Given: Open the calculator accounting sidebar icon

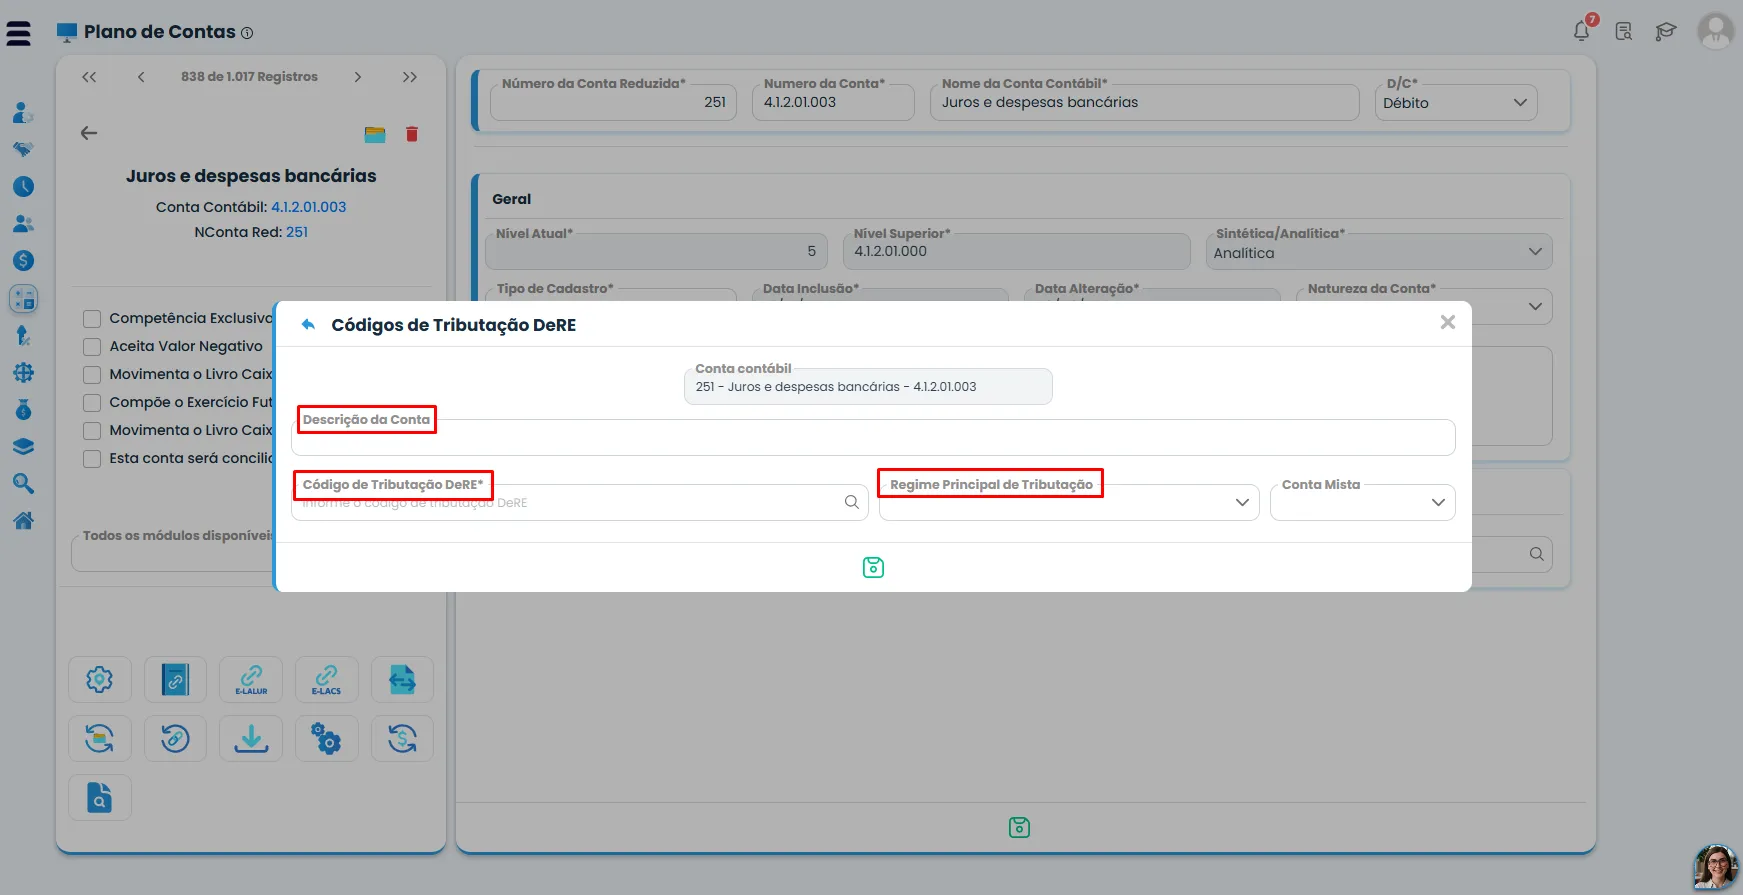Looking at the screenshot, I should (x=23, y=298).
